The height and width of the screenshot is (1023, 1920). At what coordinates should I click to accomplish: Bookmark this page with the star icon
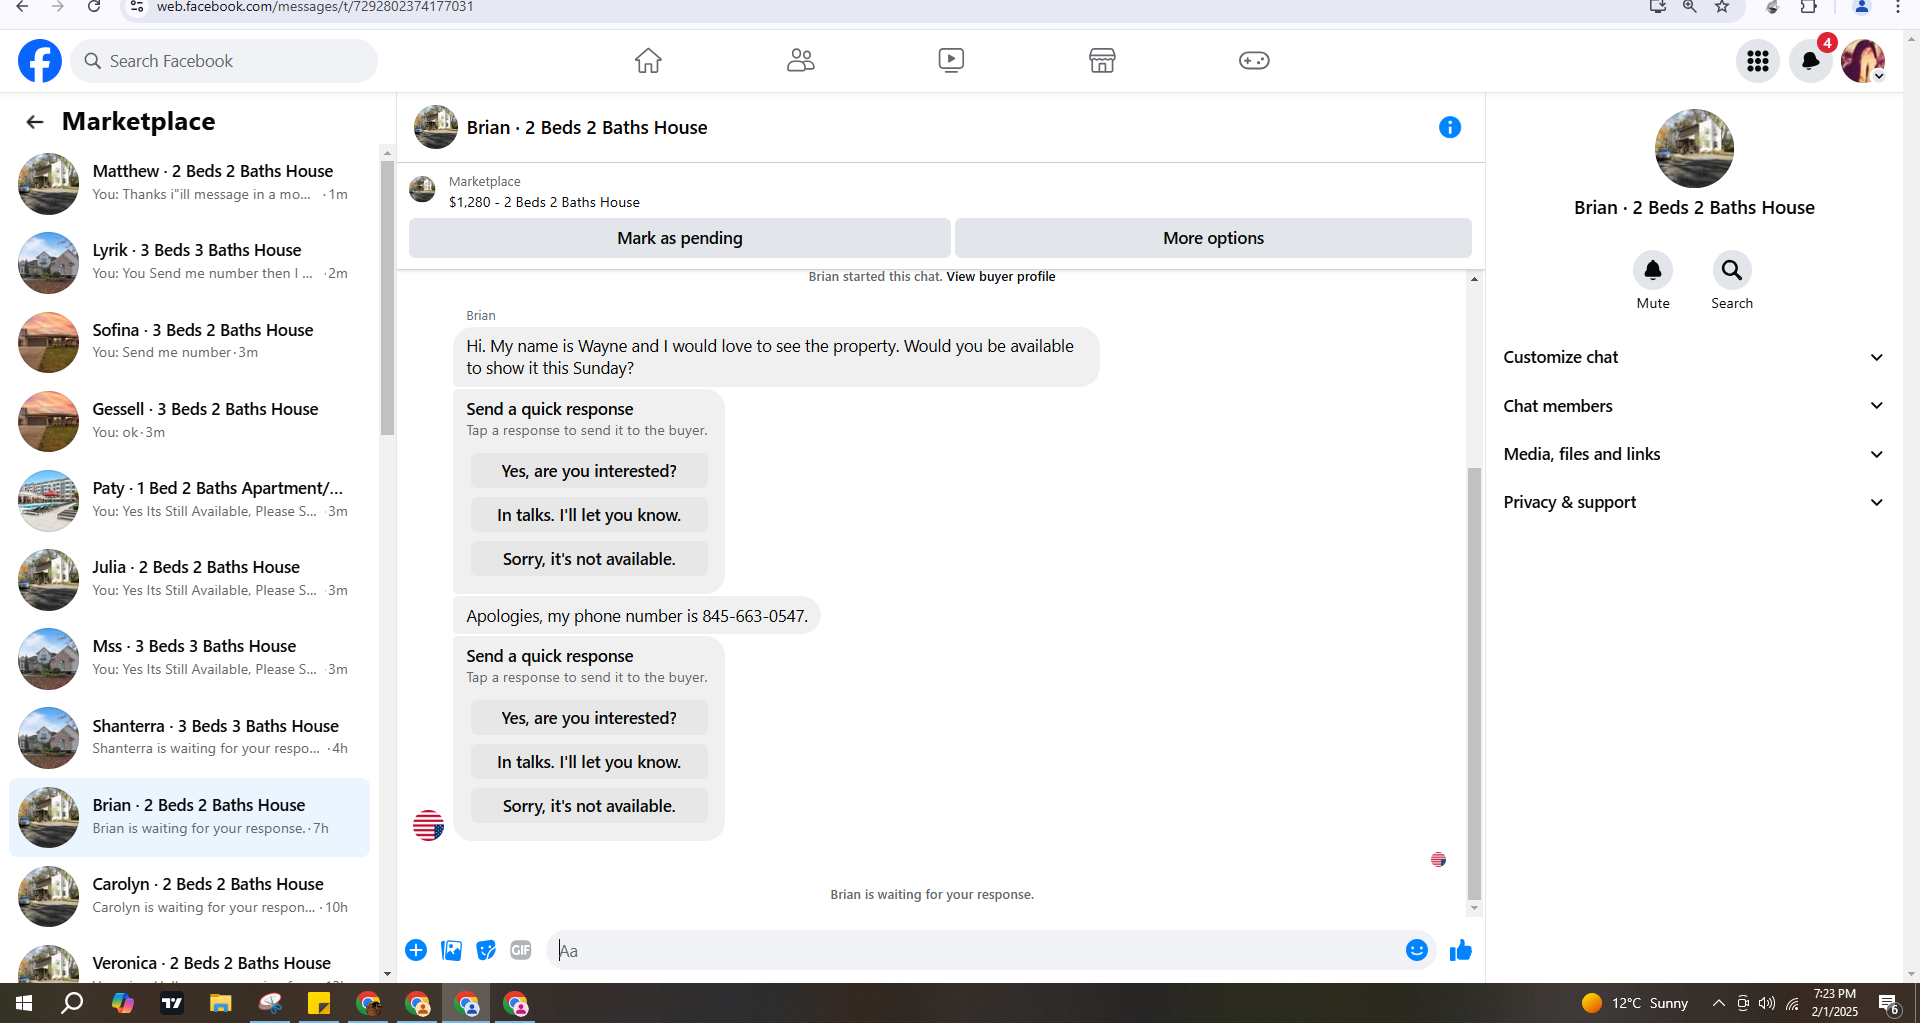coord(1722,7)
